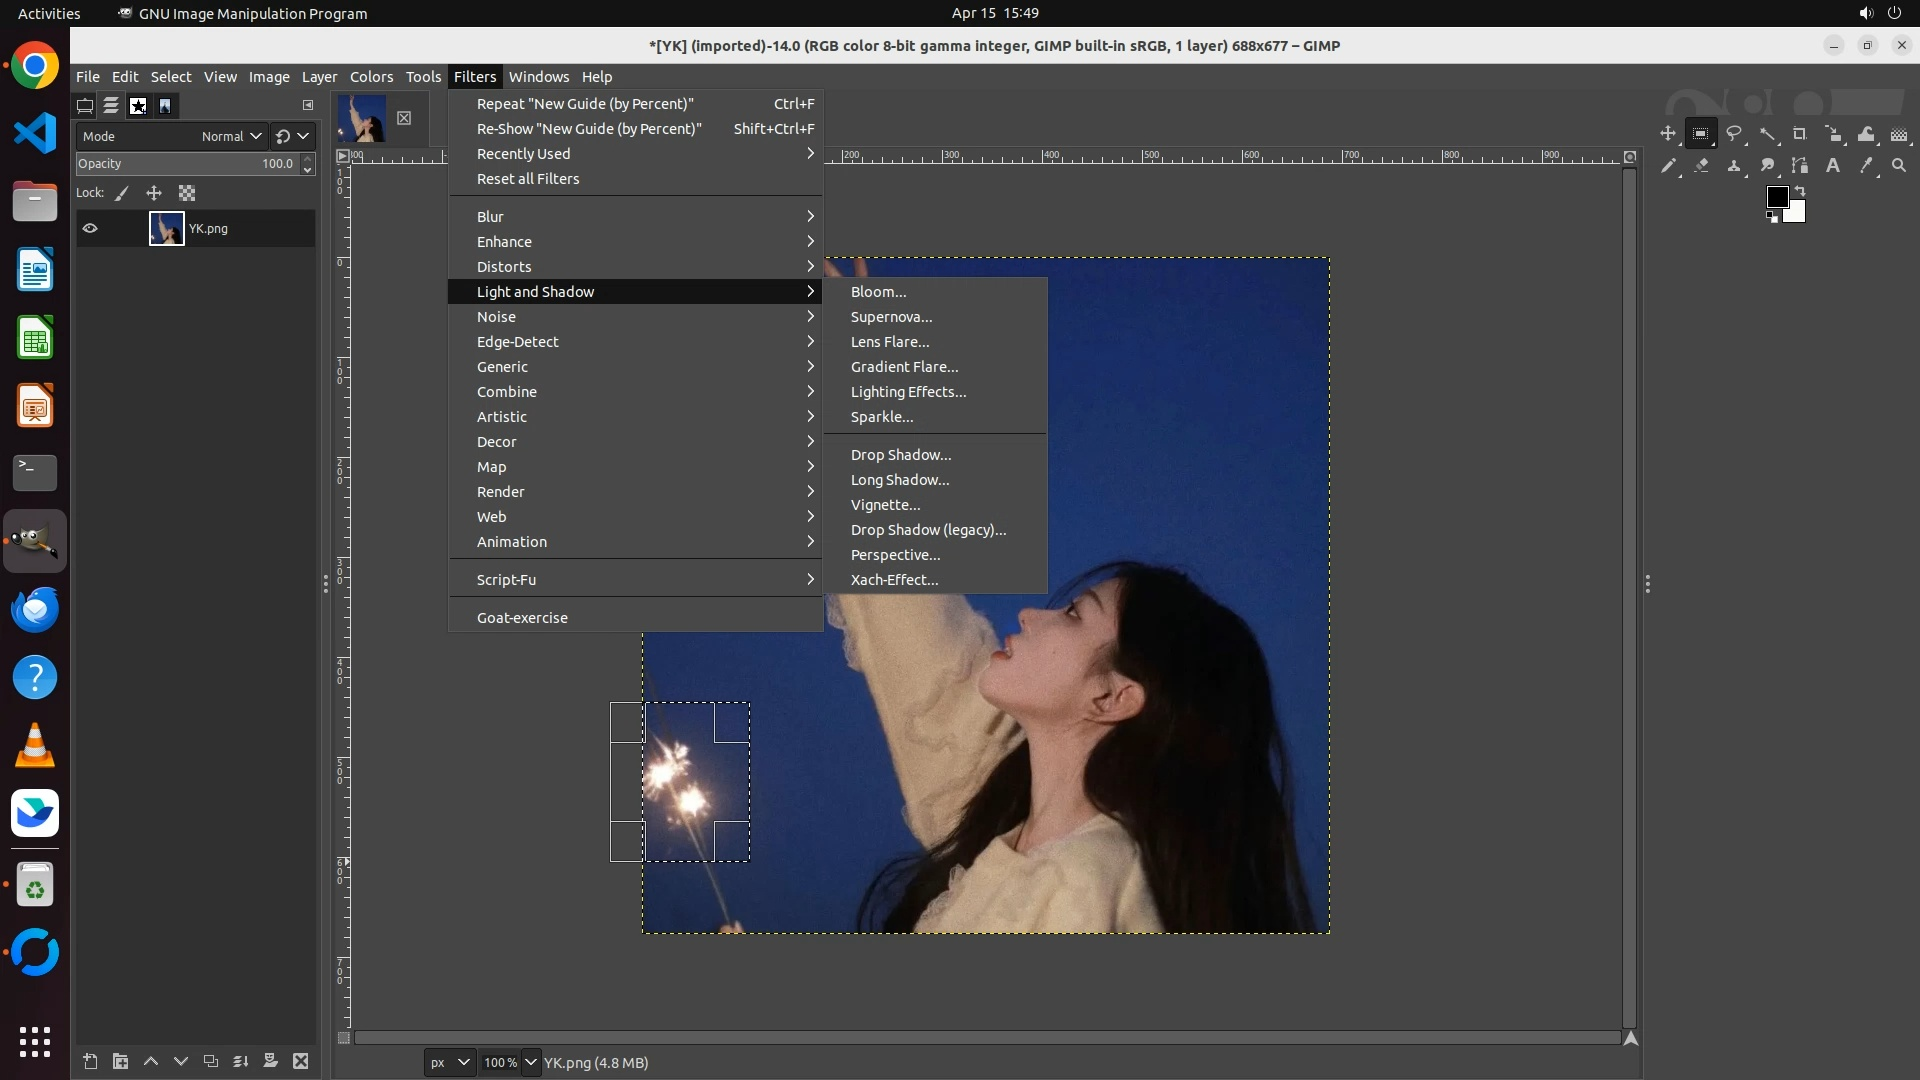This screenshot has height=1080, width=1920.
Task: Toggle visibility eye of YK.png layer
Action: pyautogui.click(x=90, y=228)
